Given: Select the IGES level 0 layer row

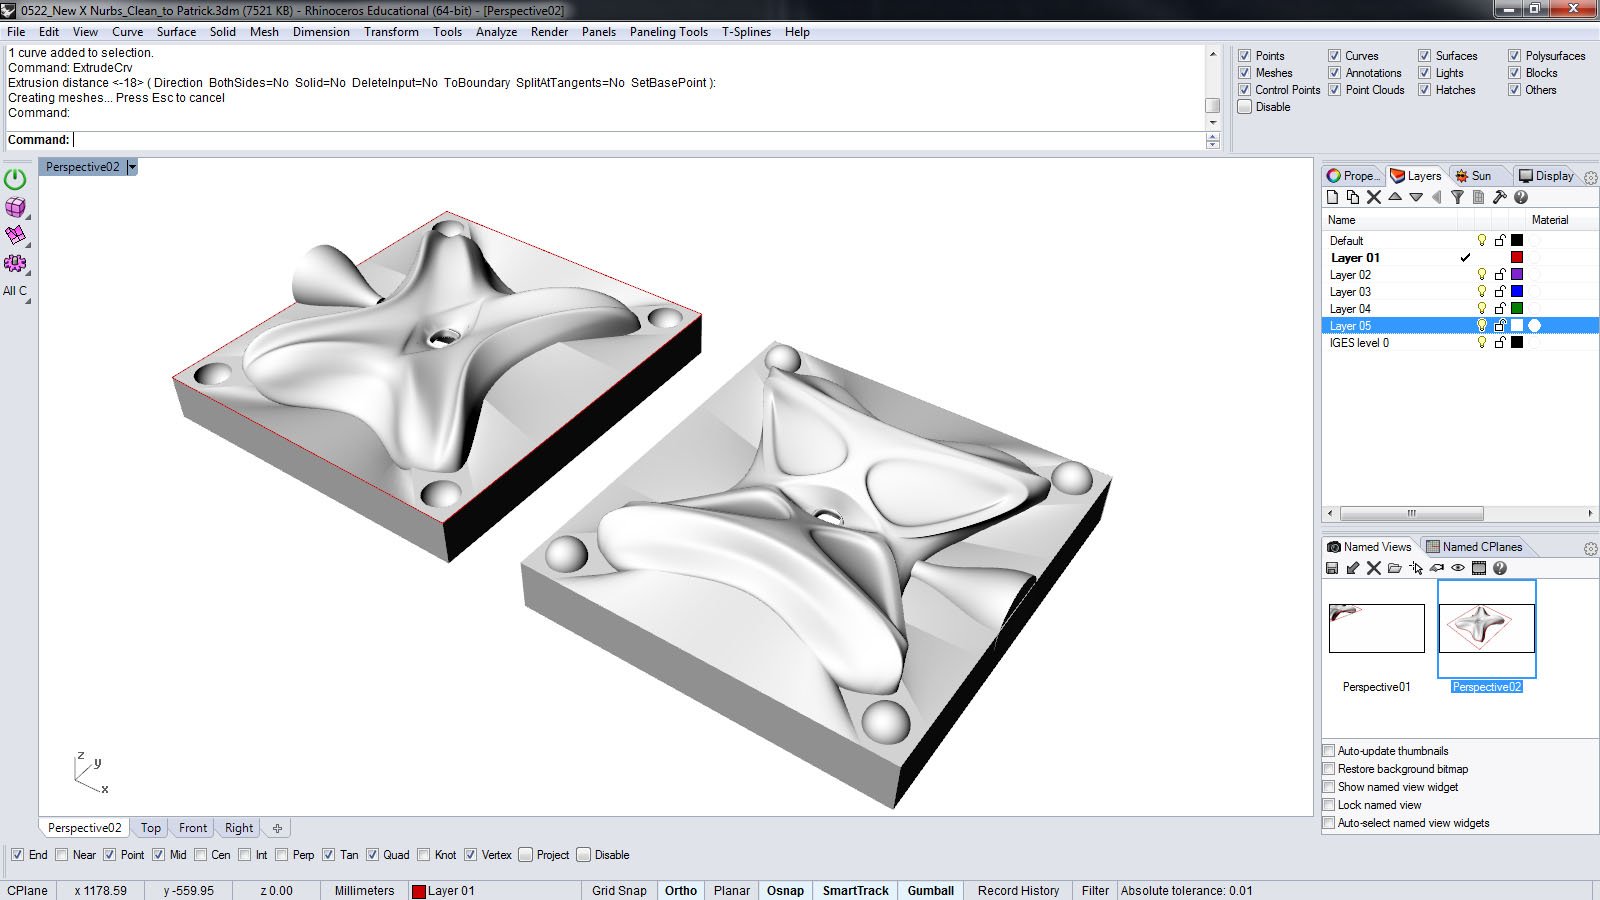Looking at the screenshot, I should click(1460, 343).
